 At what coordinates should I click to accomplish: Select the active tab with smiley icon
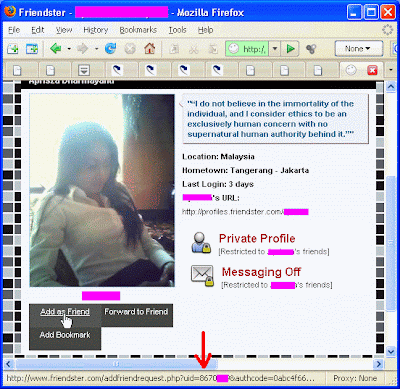point(351,70)
